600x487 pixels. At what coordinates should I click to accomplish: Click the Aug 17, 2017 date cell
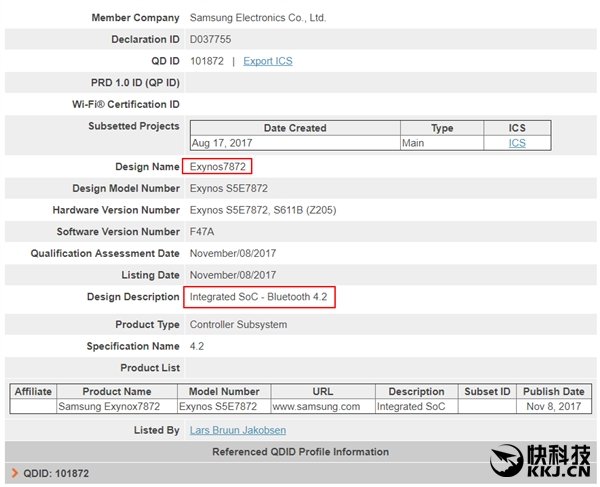pos(295,143)
